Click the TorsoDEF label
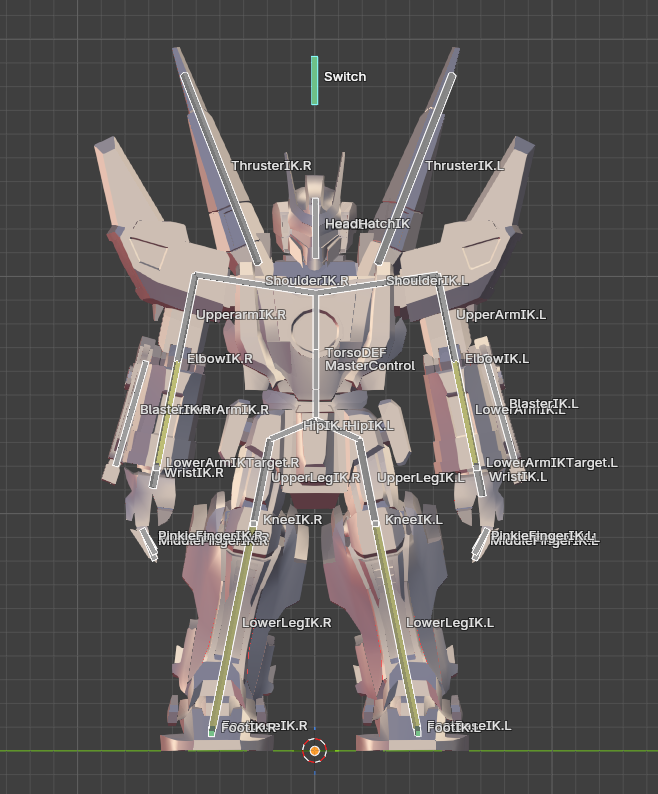Viewport: 658px width, 794px height. point(356,352)
